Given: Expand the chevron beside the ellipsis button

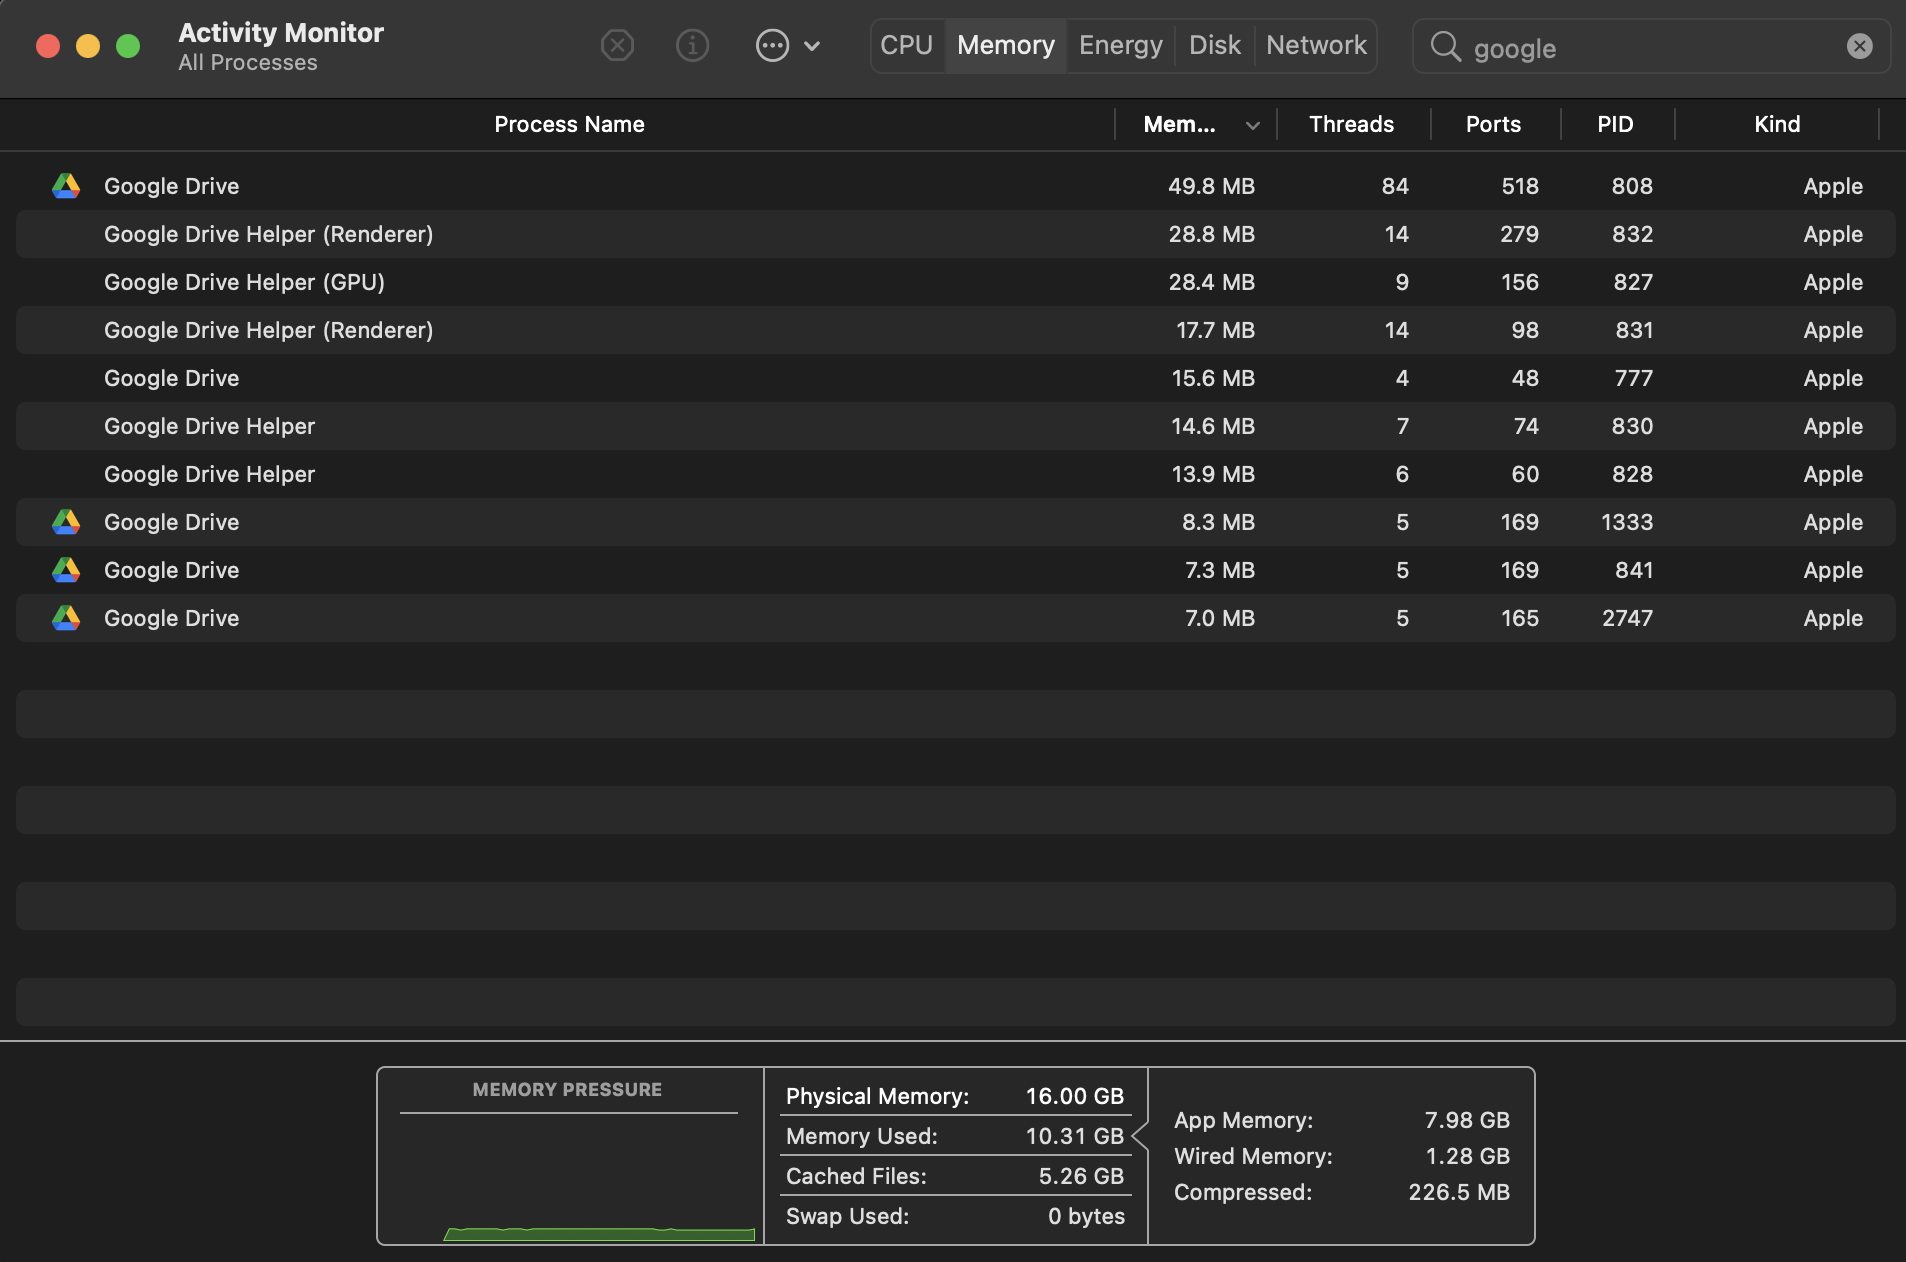Looking at the screenshot, I should [812, 46].
